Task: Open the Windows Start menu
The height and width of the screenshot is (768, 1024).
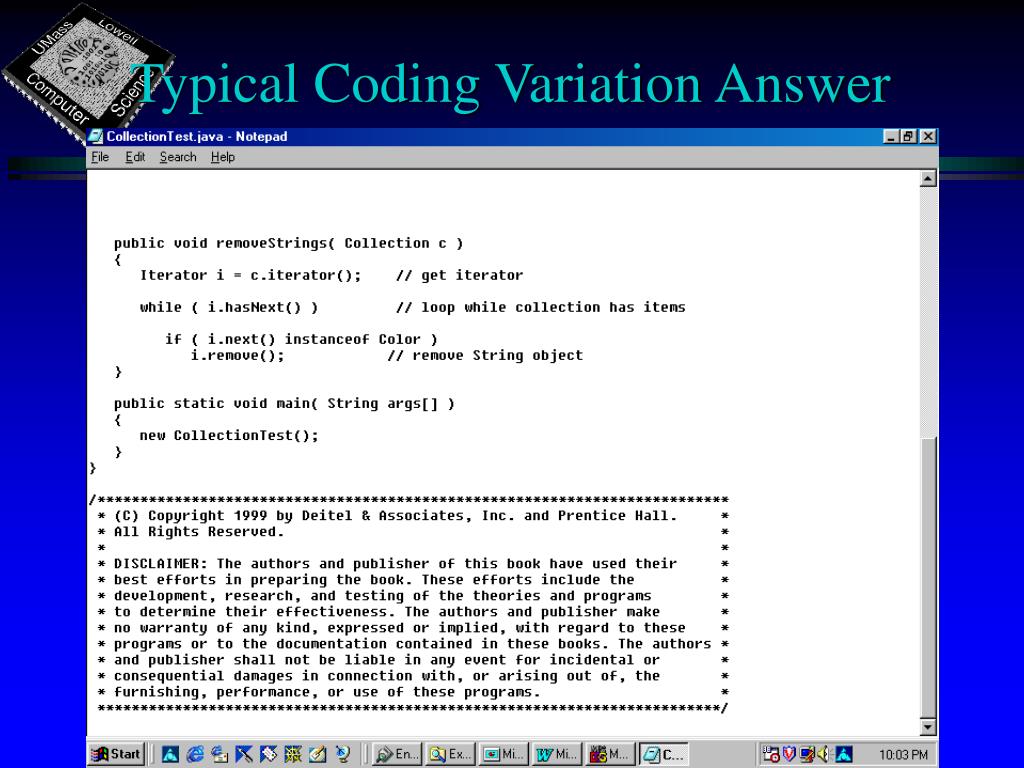Action: tap(116, 754)
